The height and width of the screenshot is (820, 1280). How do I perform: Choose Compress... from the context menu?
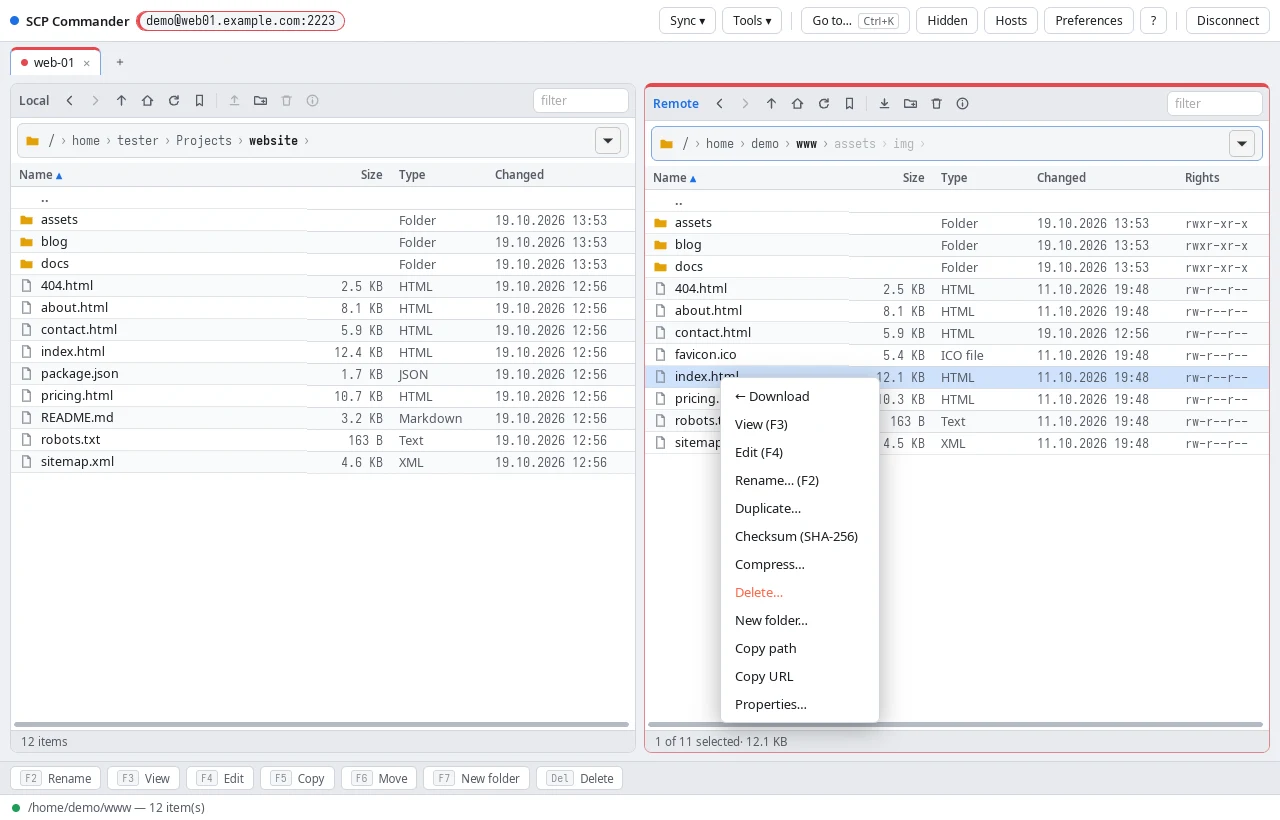point(799,564)
